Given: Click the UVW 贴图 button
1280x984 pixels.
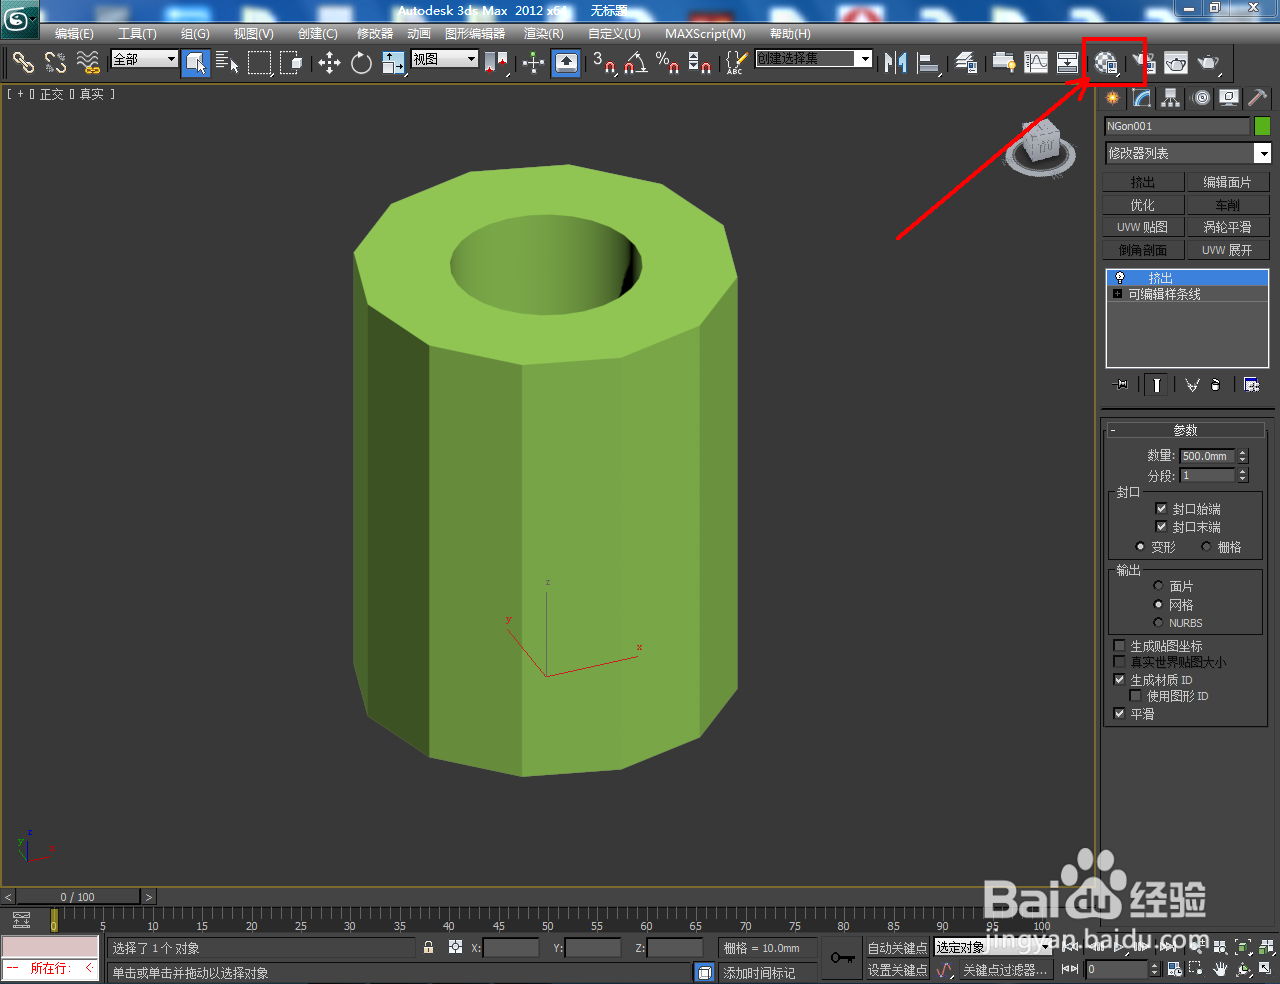Looking at the screenshot, I should [1142, 226].
